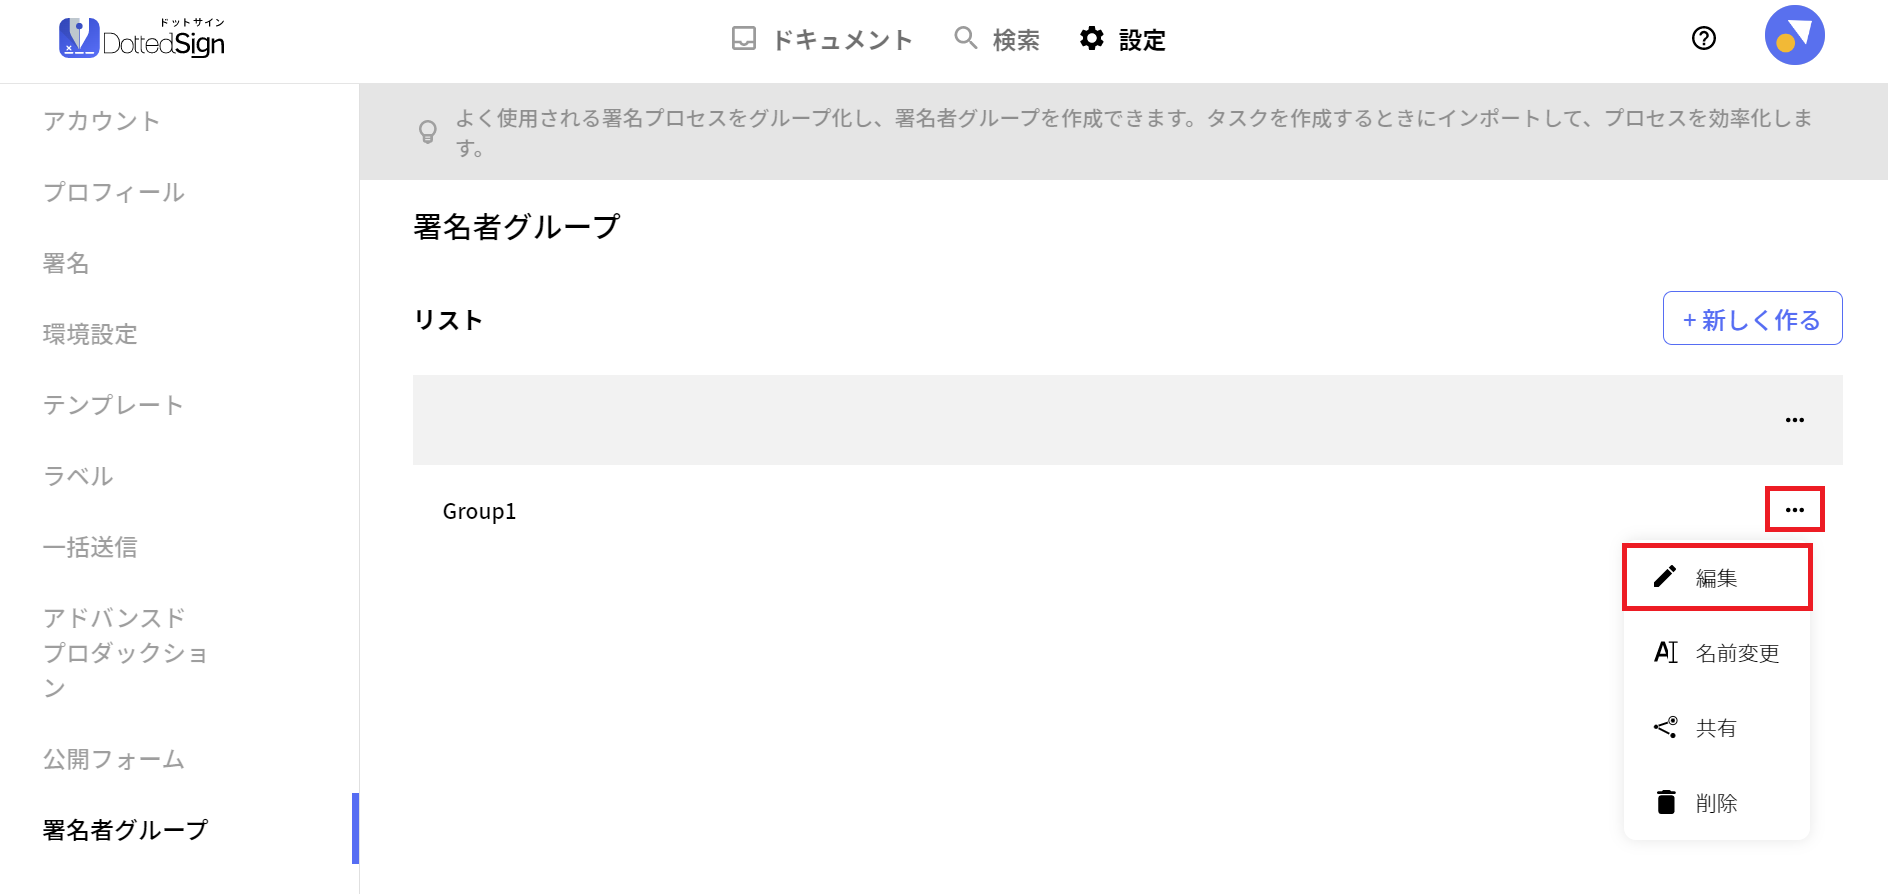Open 公開フォーム in the sidebar
This screenshot has height=894, width=1888.
tap(113, 759)
